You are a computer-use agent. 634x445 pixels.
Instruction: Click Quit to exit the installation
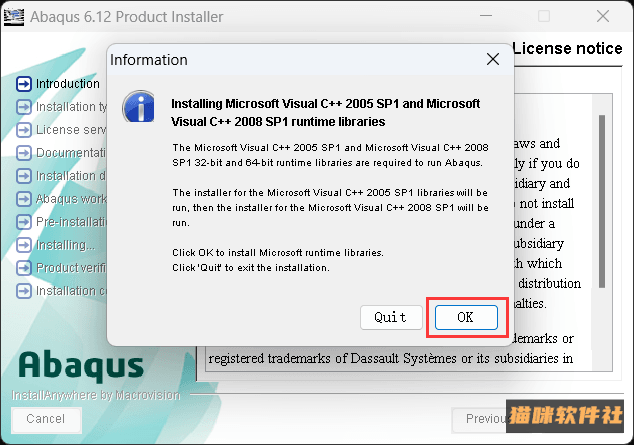[391, 317]
